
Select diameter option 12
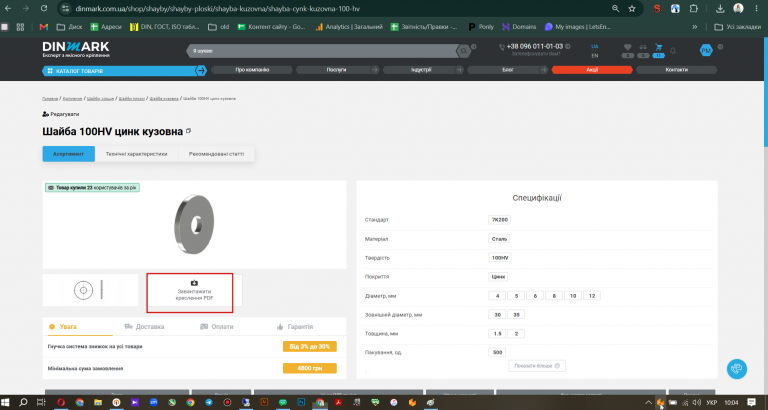click(592, 296)
